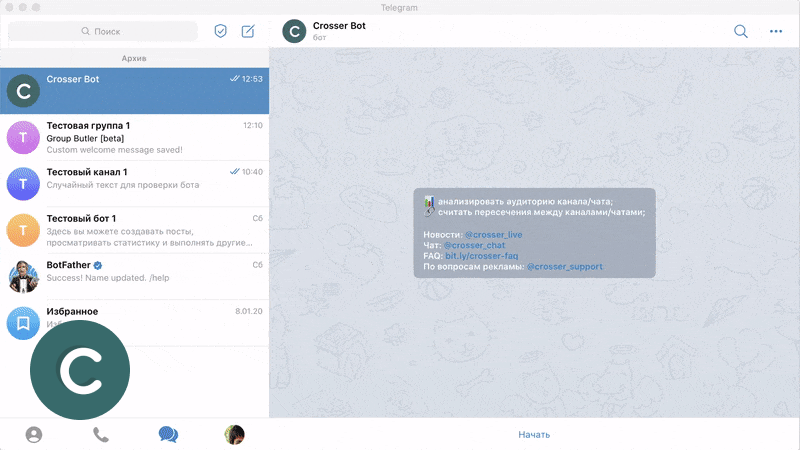
Task: Open settings via profile photo tab
Action: pos(234,435)
